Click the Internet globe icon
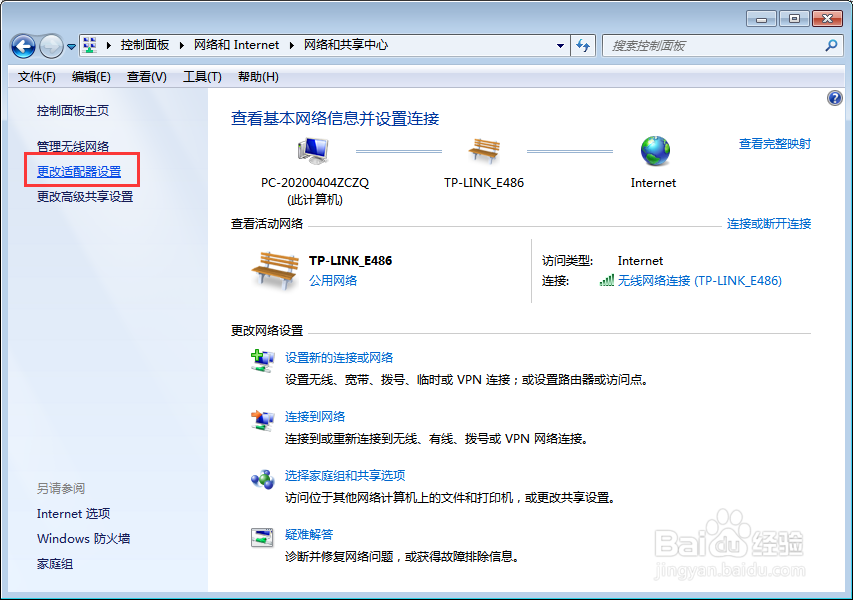 (655, 151)
